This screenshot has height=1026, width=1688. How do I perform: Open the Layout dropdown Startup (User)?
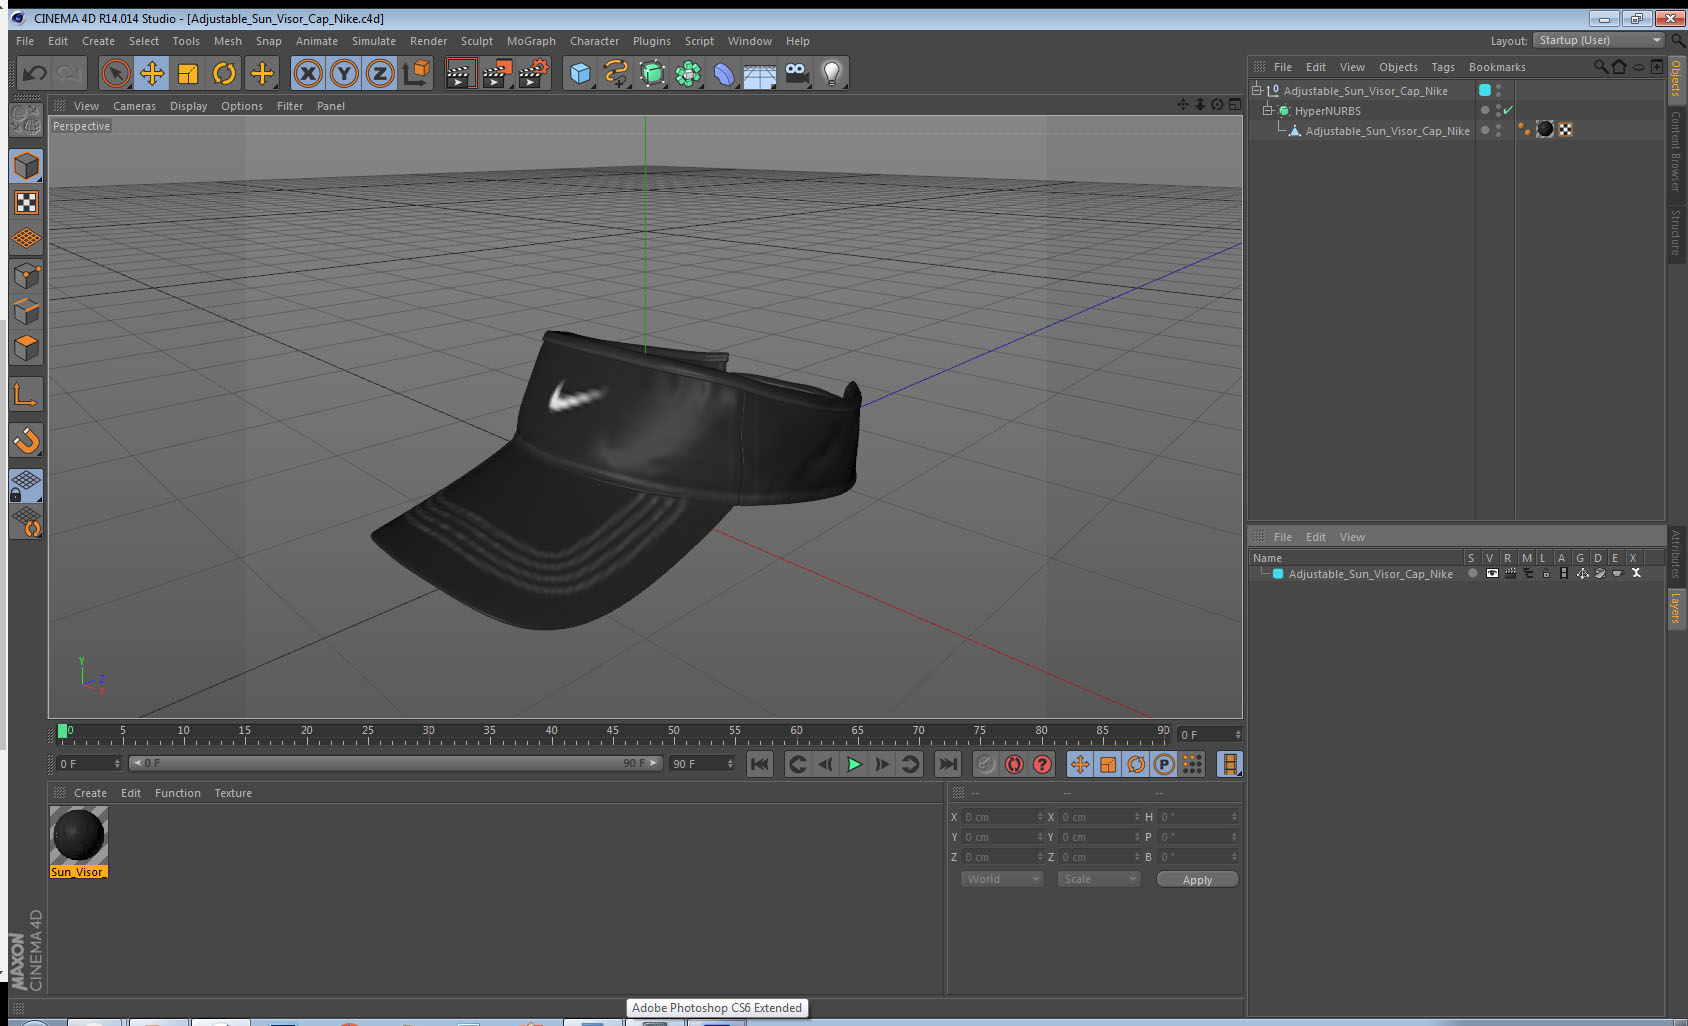click(x=1599, y=40)
